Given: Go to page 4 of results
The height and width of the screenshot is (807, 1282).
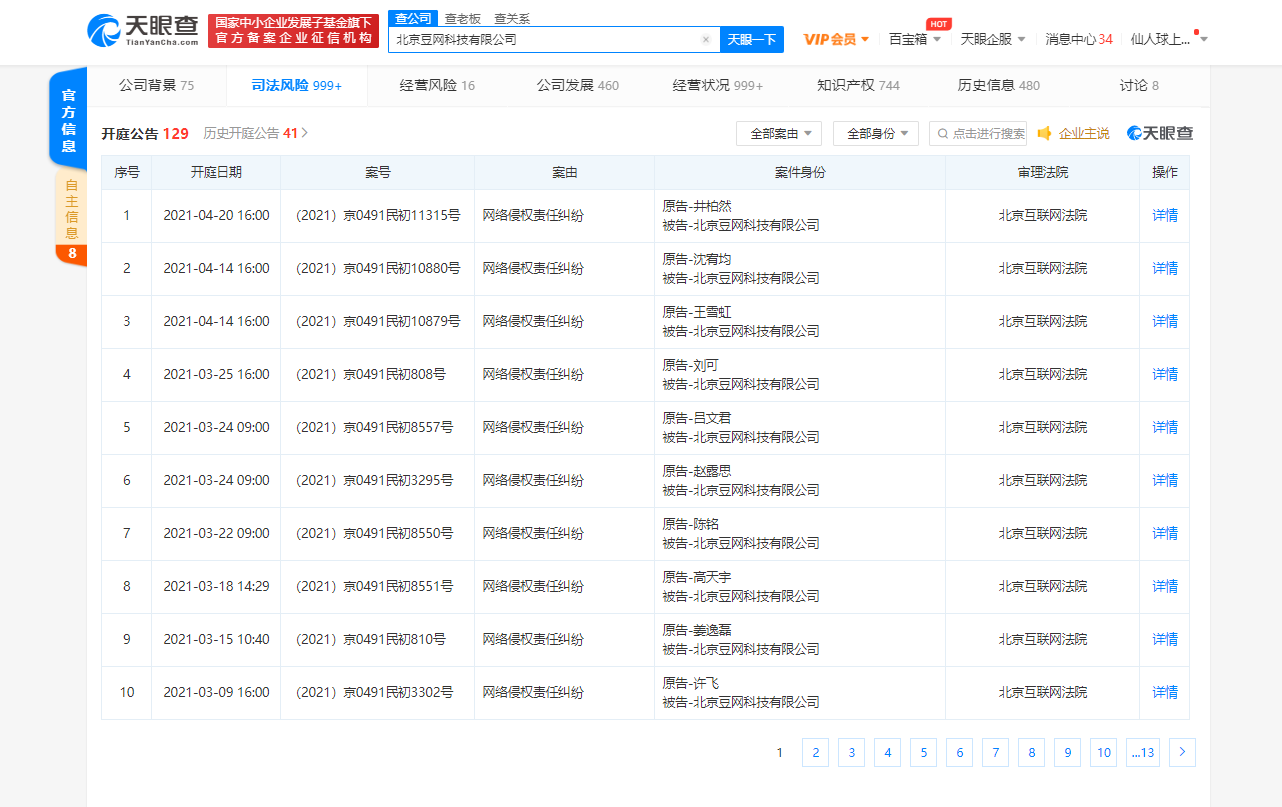Looking at the screenshot, I should point(887,752).
